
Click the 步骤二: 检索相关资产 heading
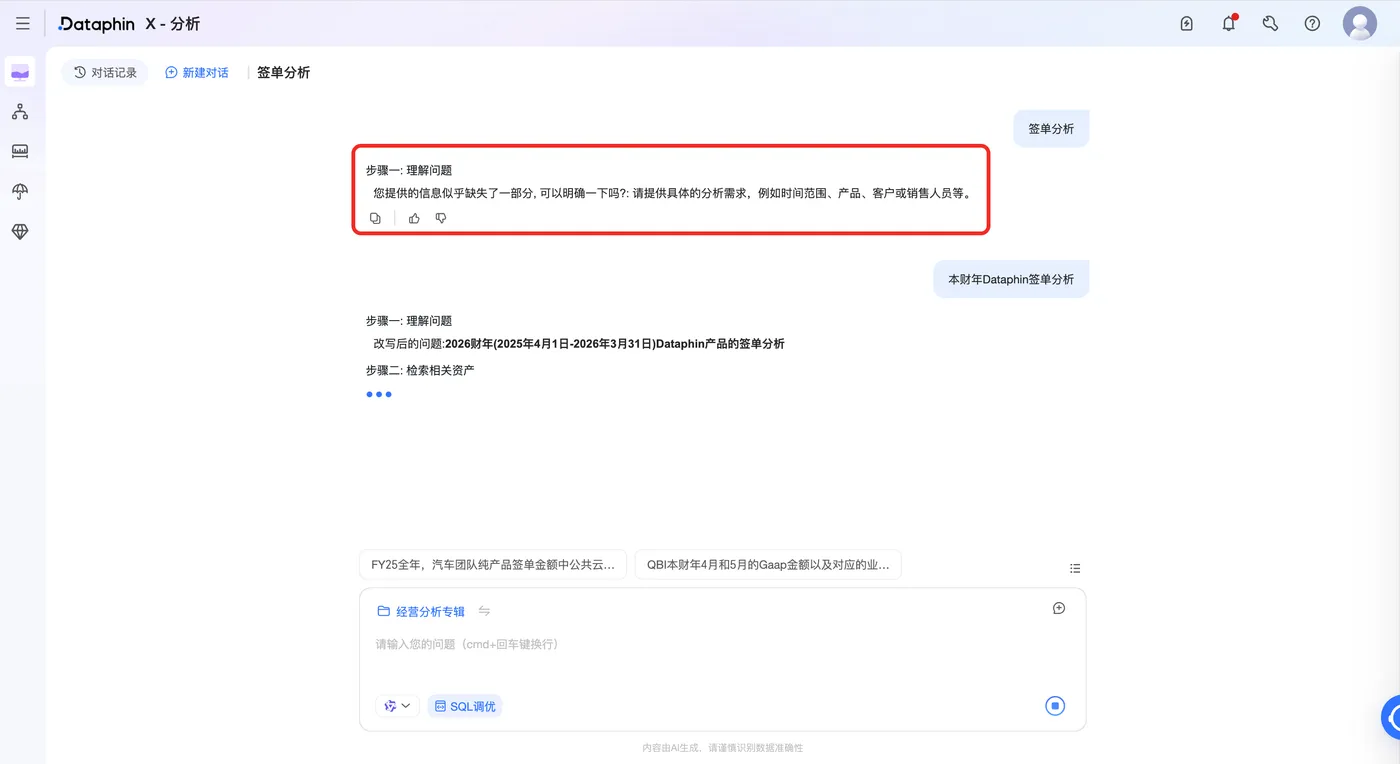tap(420, 370)
